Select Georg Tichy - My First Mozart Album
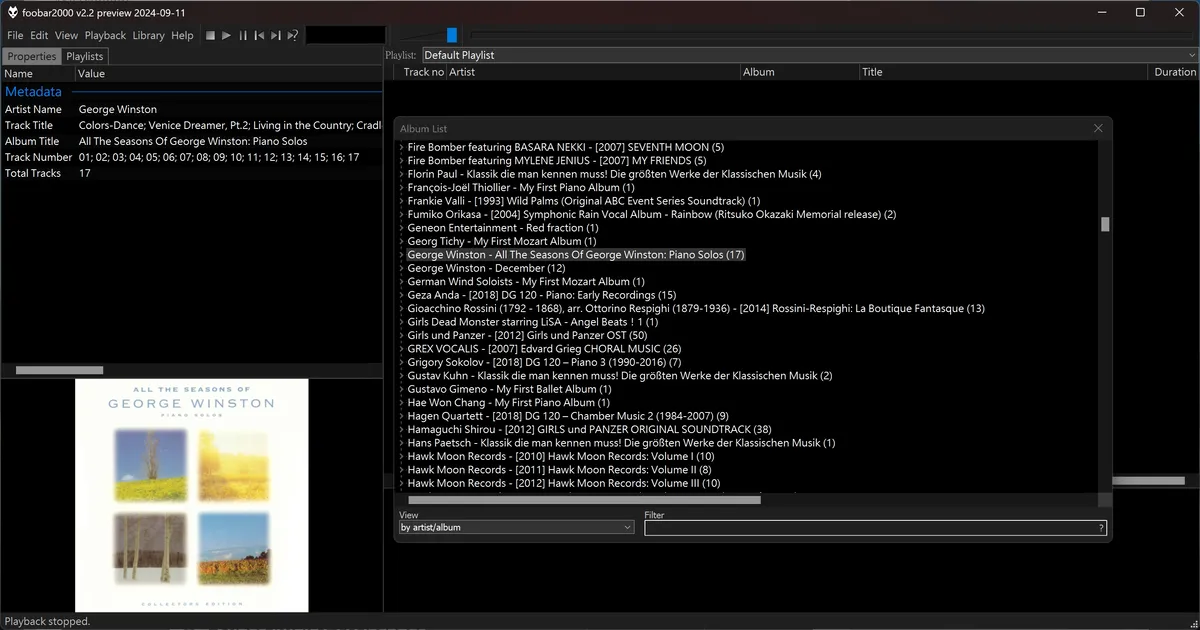Image resolution: width=1200 pixels, height=630 pixels. point(502,241)
